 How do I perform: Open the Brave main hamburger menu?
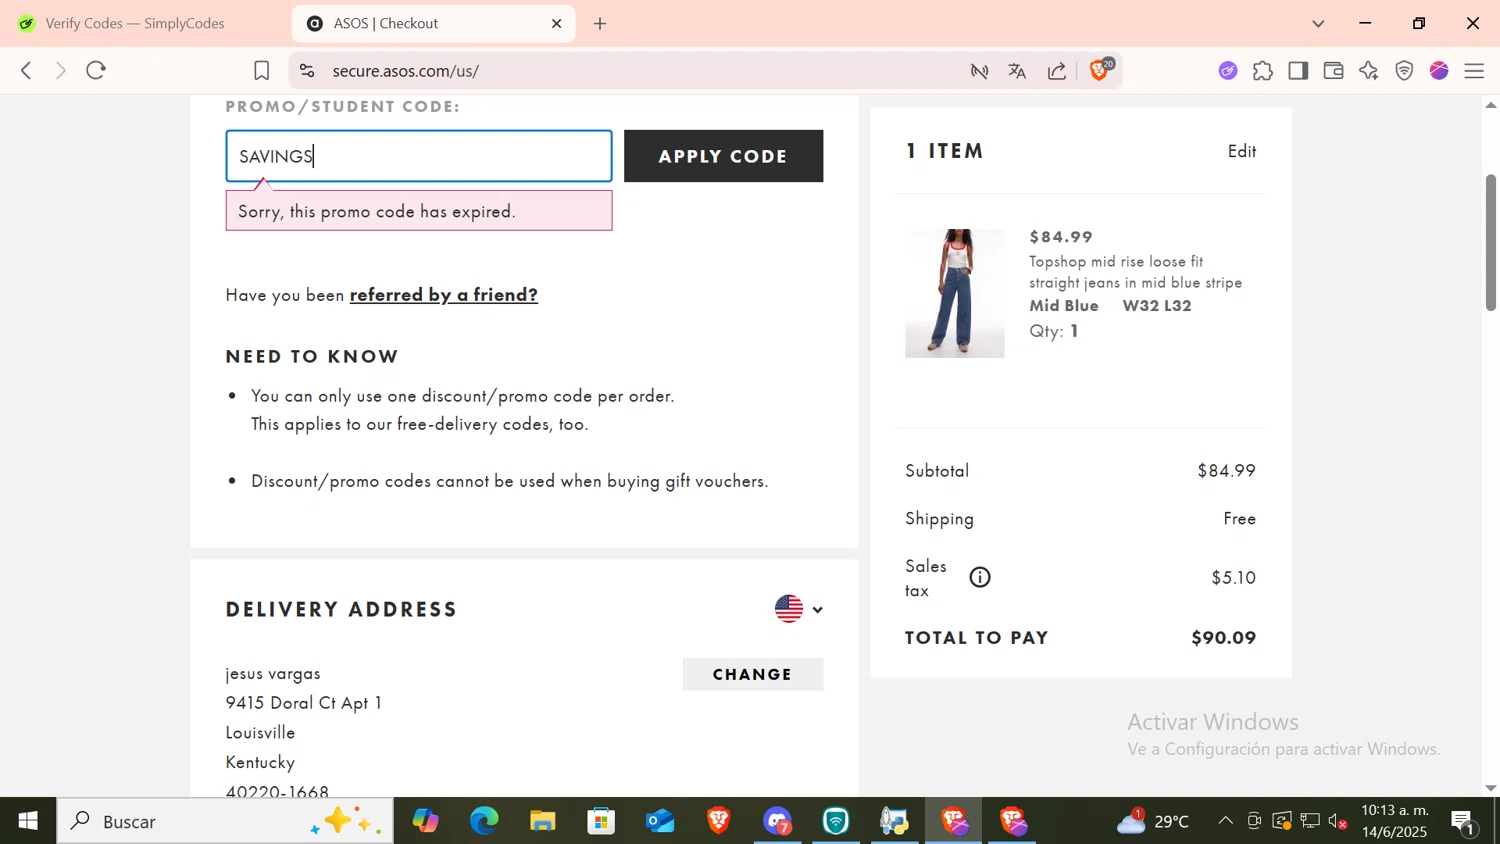[1474, 70]
